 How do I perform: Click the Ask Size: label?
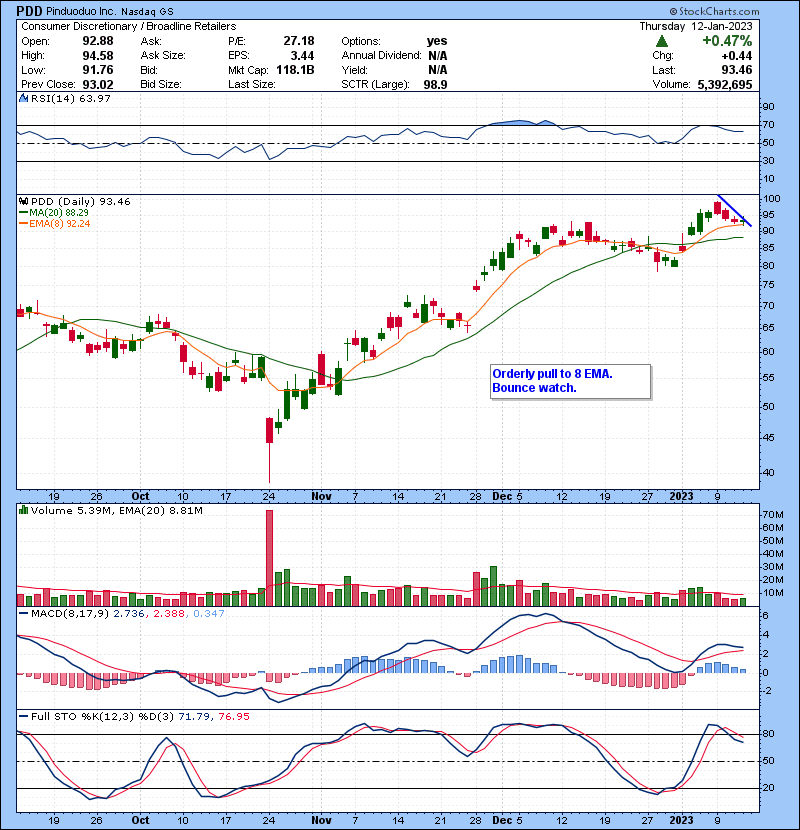click(x=163, y=56)
